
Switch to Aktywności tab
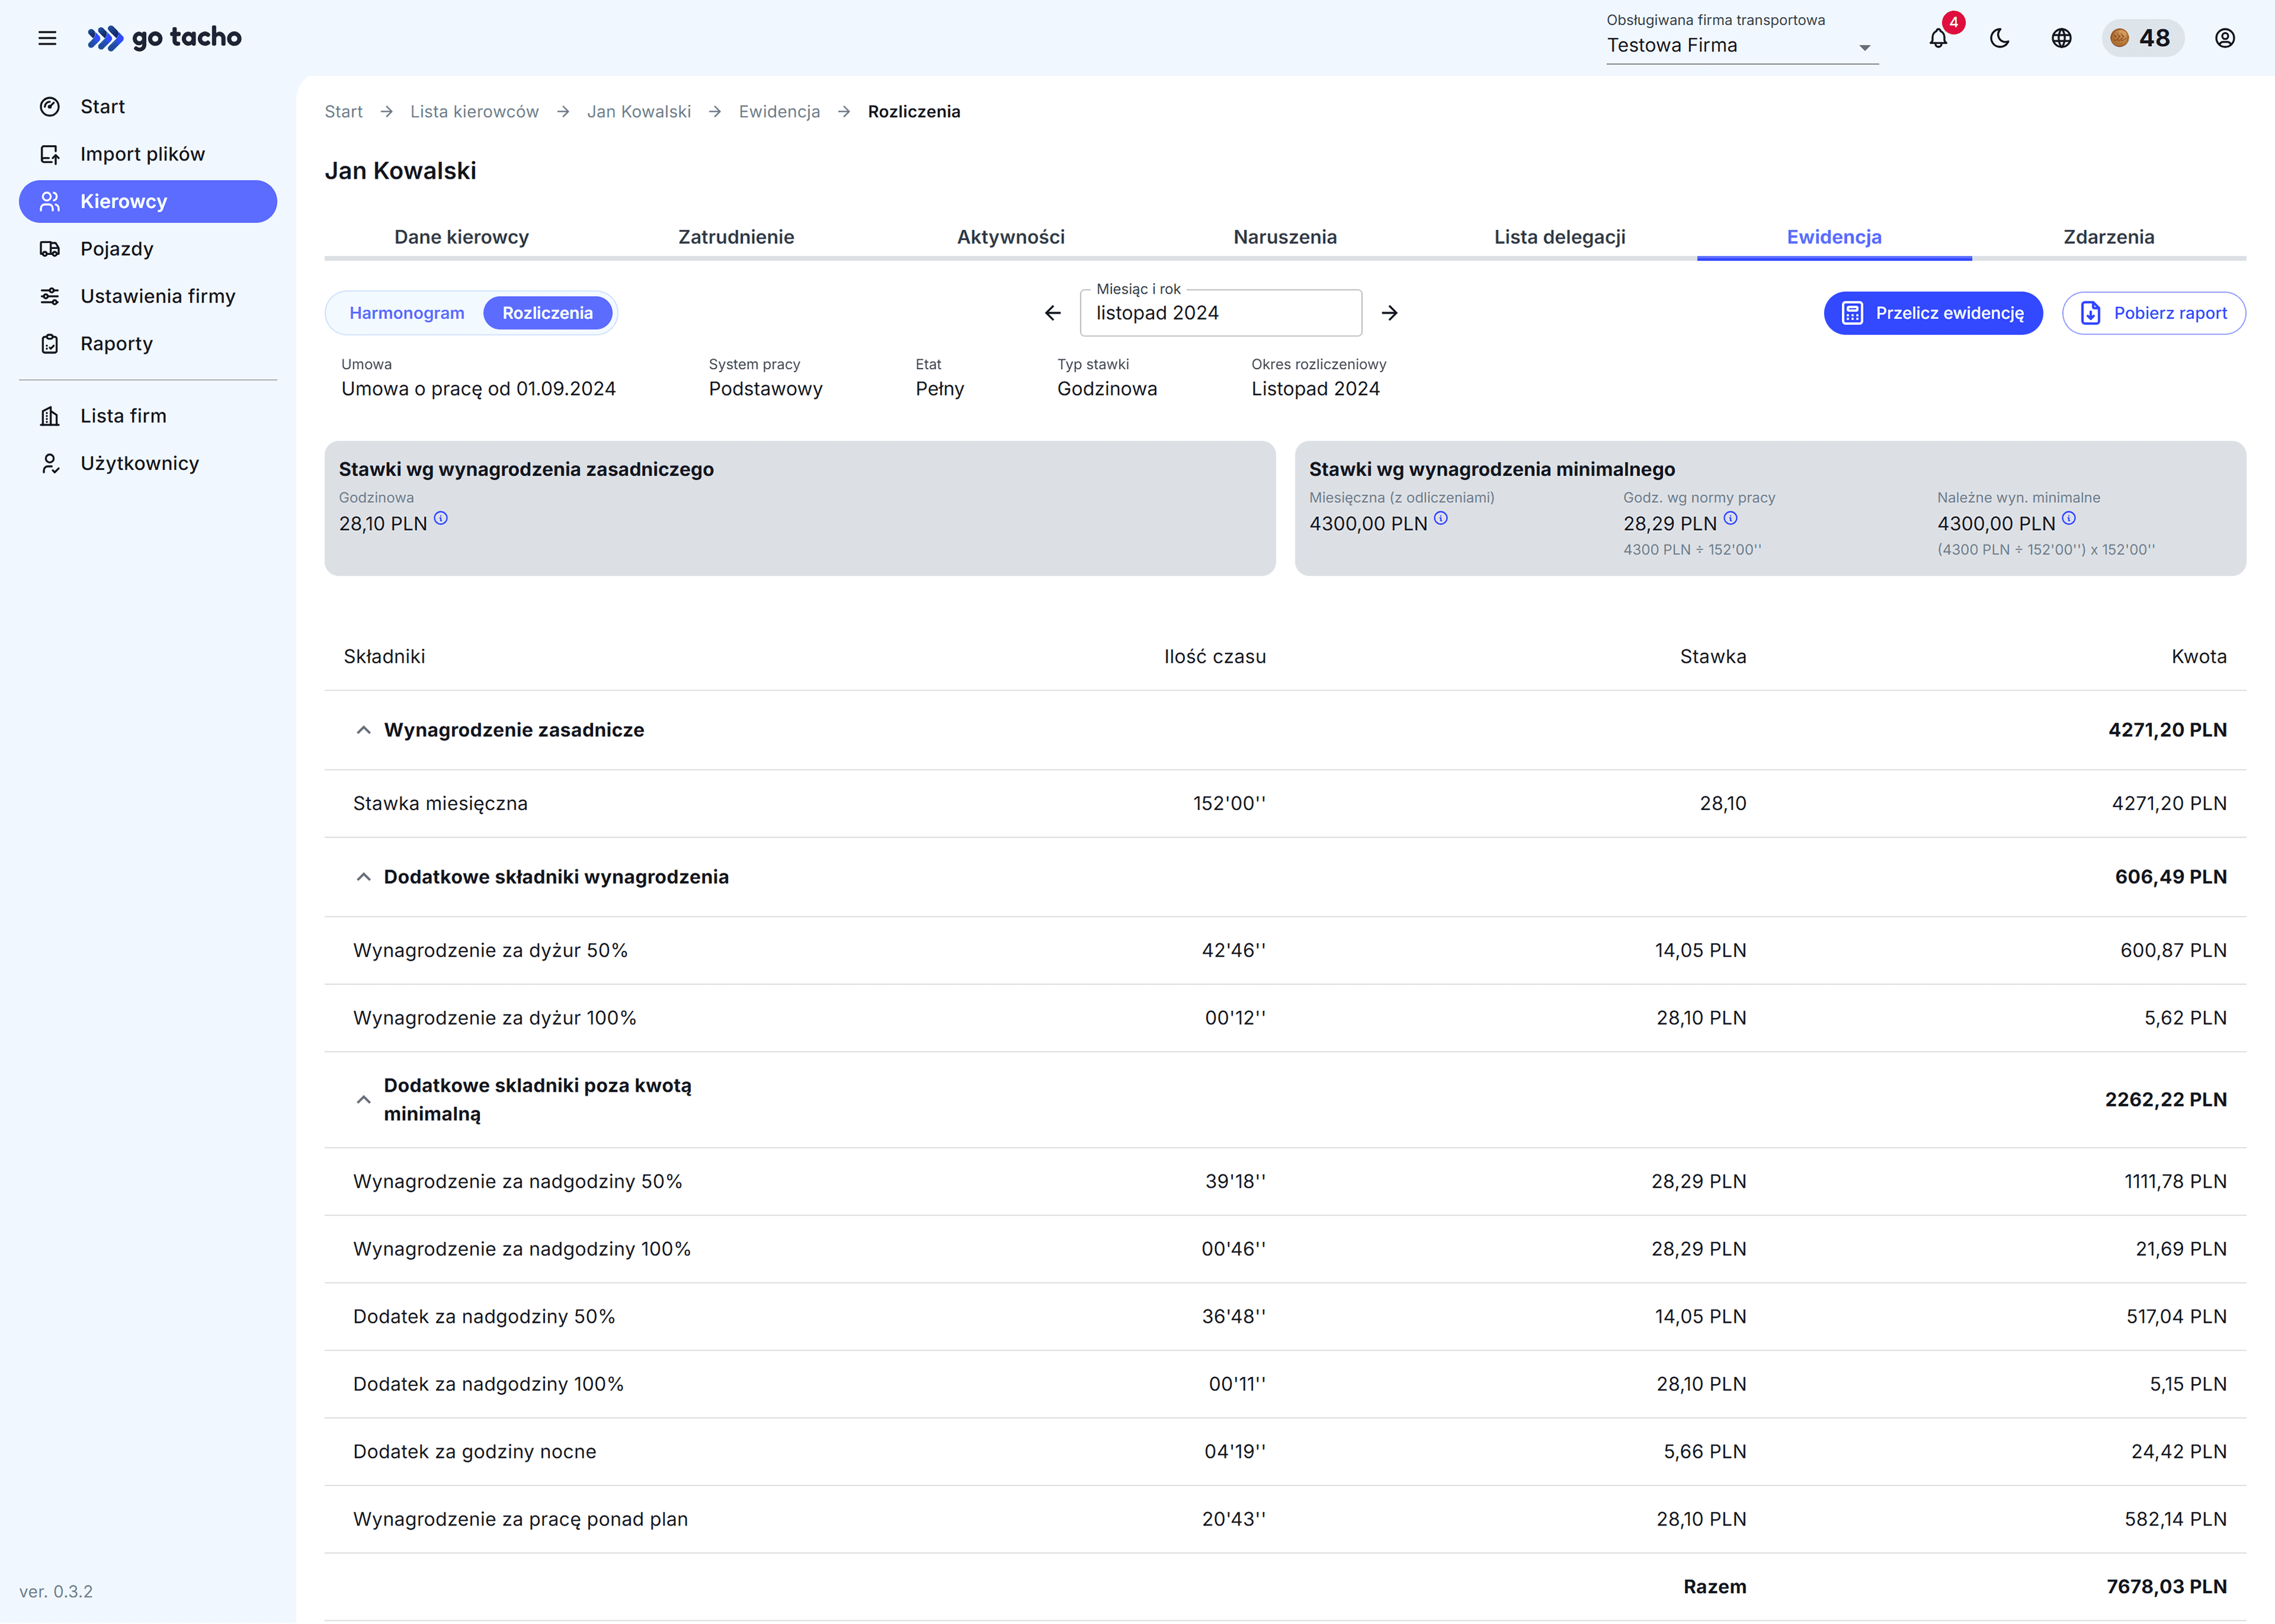[1011, 237]
